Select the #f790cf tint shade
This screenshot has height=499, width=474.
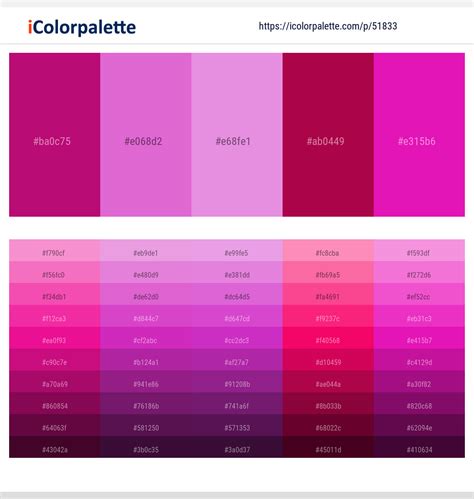coord(55,250)
